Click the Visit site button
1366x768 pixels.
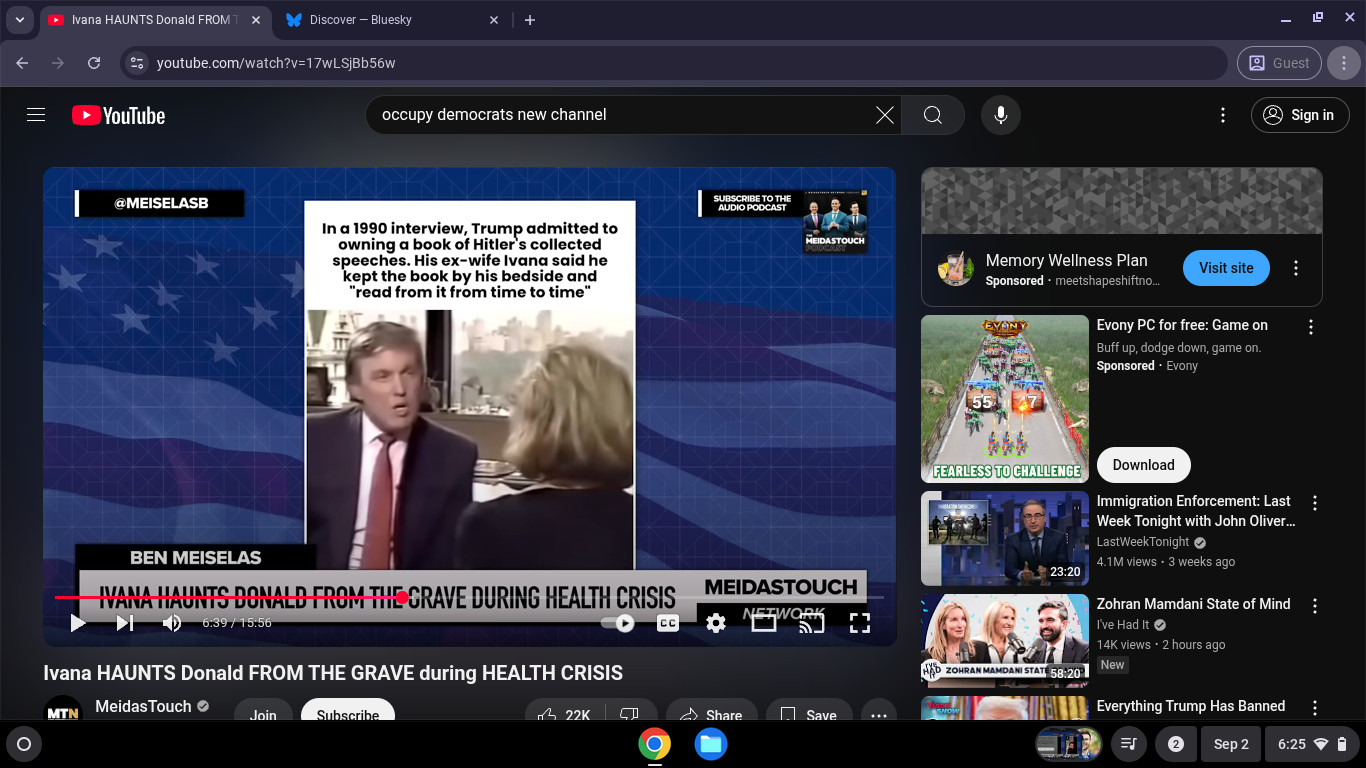click(1226, 268)
